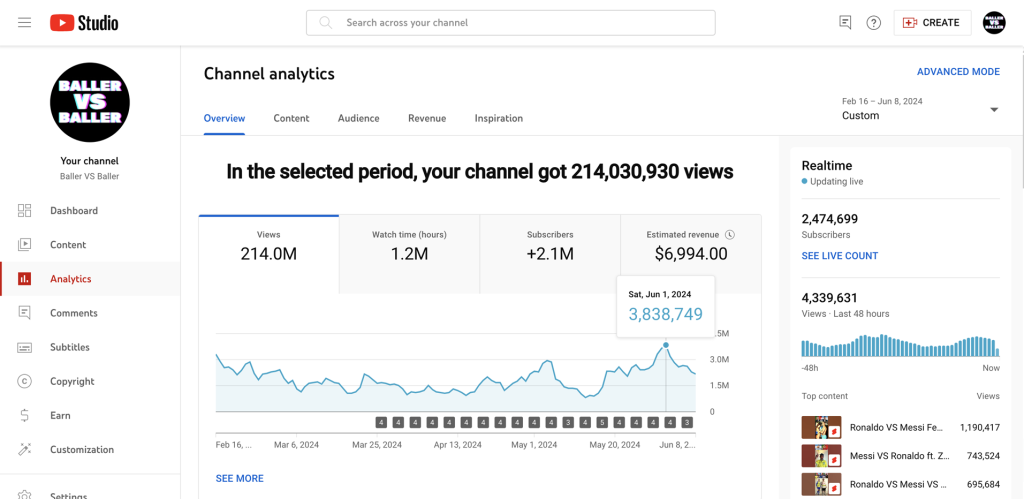This screenshot has height=499, width=1024.
Task: Click the 'Mar 6, 2024' axis label
Action: point(296,445)
